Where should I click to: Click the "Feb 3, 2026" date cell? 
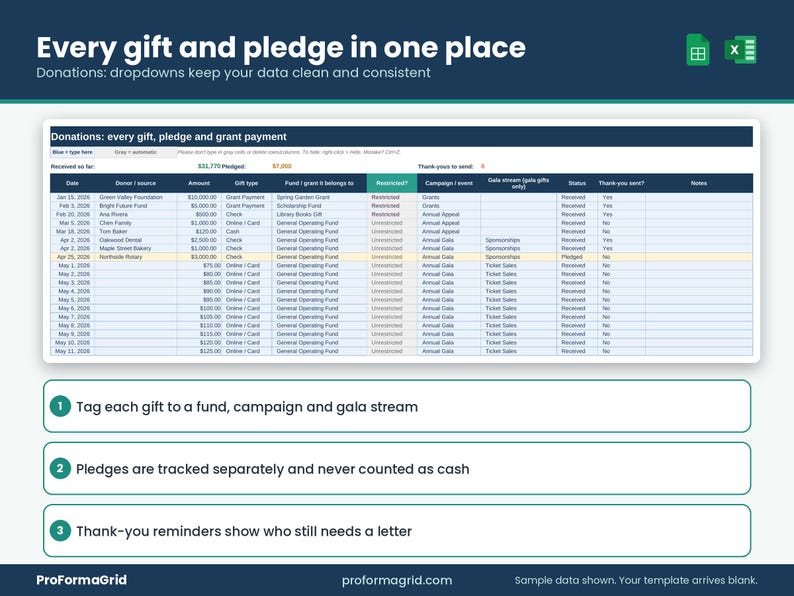[x=74, y=206]
